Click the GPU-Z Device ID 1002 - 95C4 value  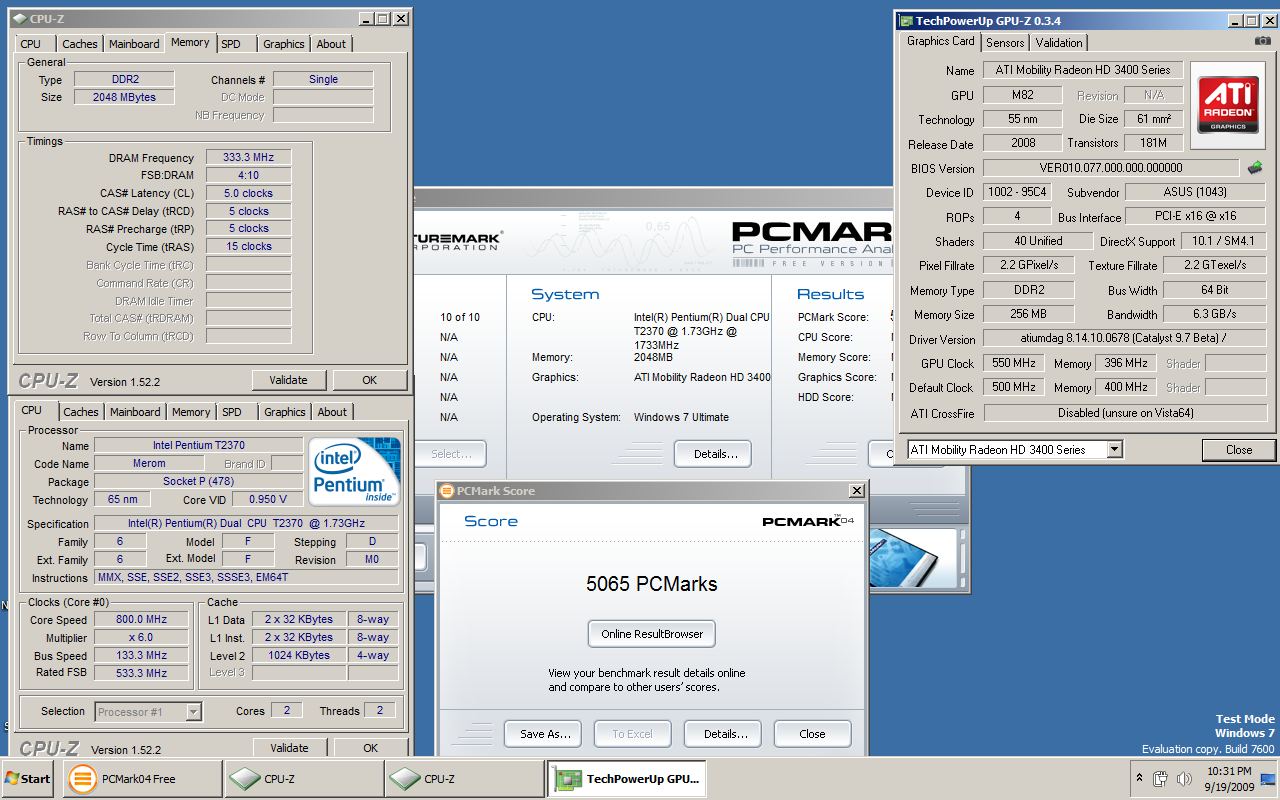(1017, 192)
